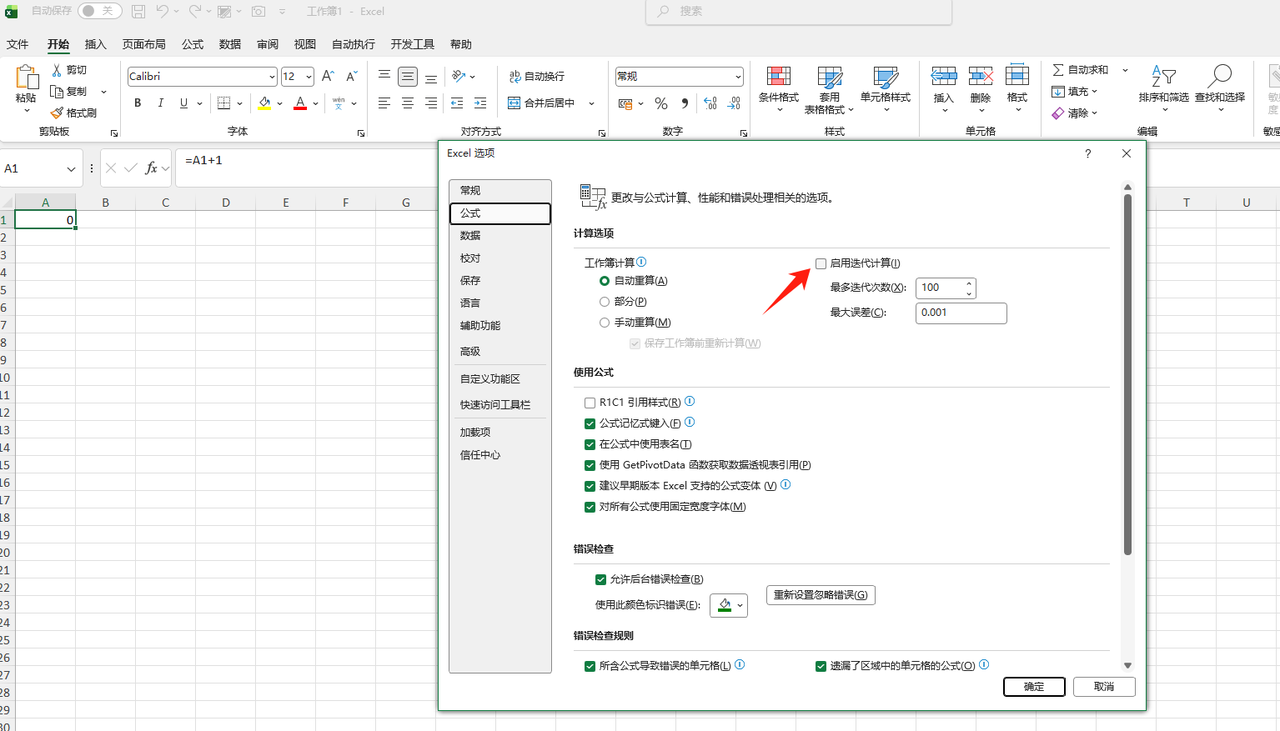The width and height of the screenshot is (1280, 731).
Task: Select Partial (部分) calculation radio
Action: (604, 301)
